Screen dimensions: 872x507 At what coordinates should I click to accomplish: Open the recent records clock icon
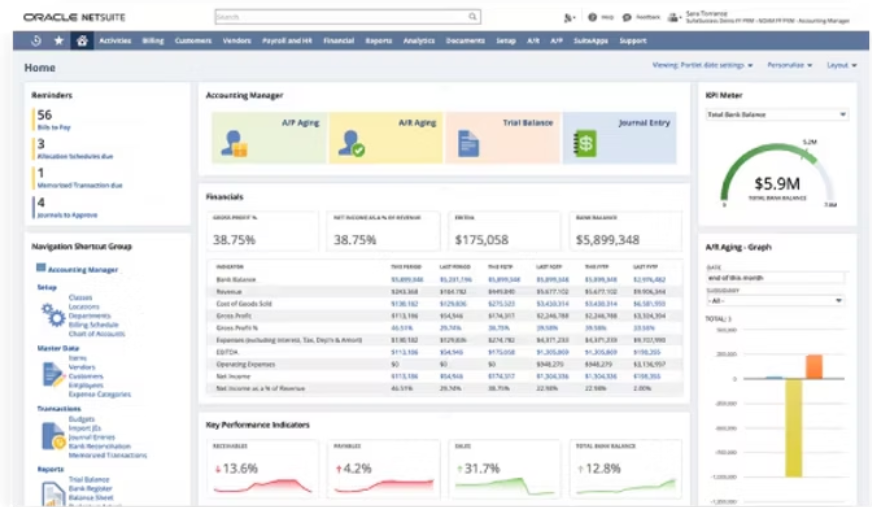[x=36, y=41]
